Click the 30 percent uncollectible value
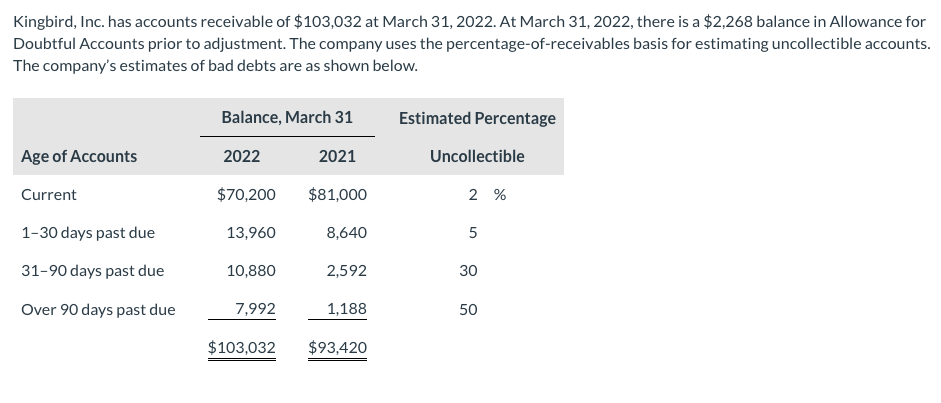The width and height of the screenshot is (941, 403). click(468, 271)
